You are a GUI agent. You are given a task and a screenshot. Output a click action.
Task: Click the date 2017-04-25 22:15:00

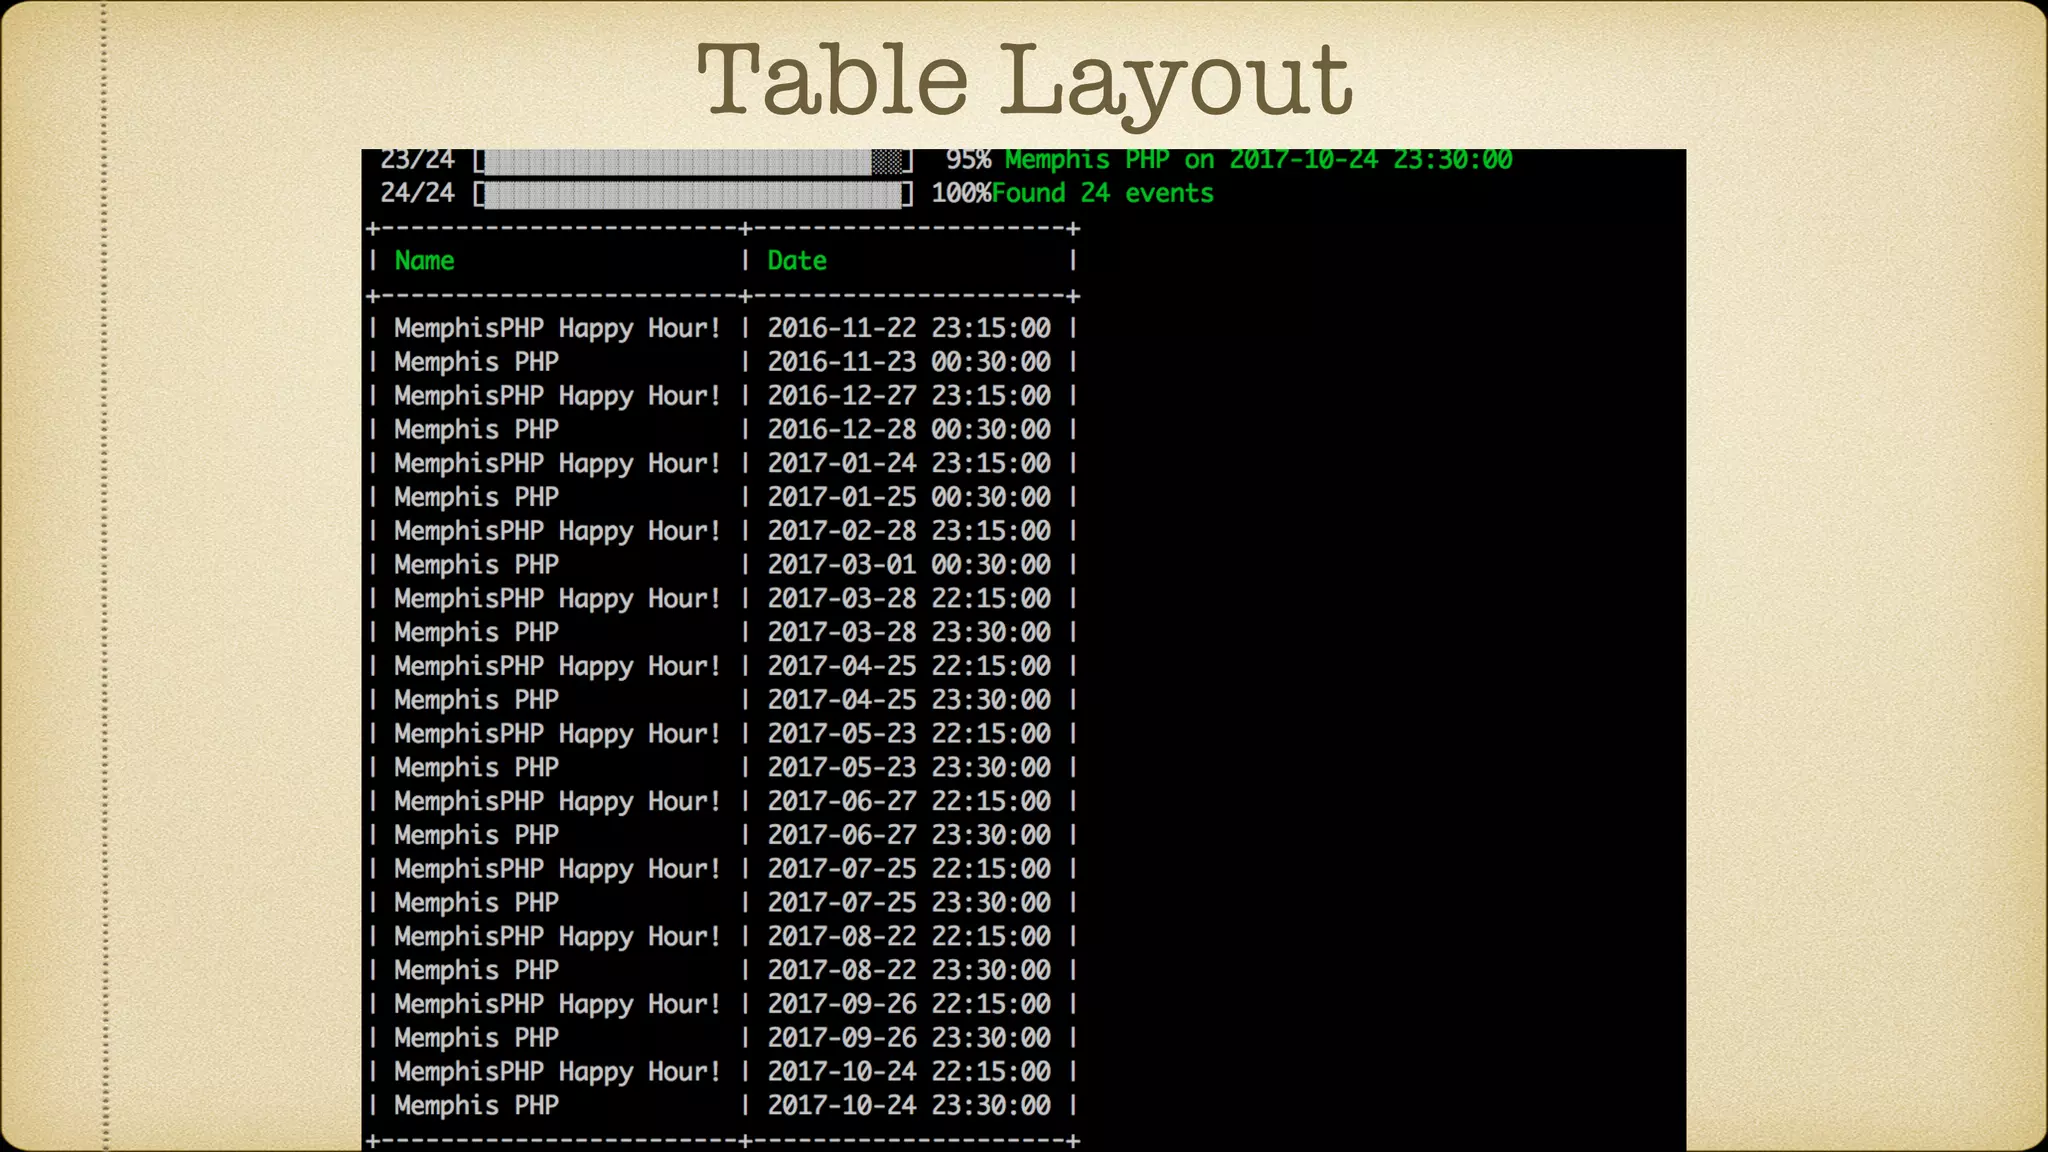click(909, 666)
